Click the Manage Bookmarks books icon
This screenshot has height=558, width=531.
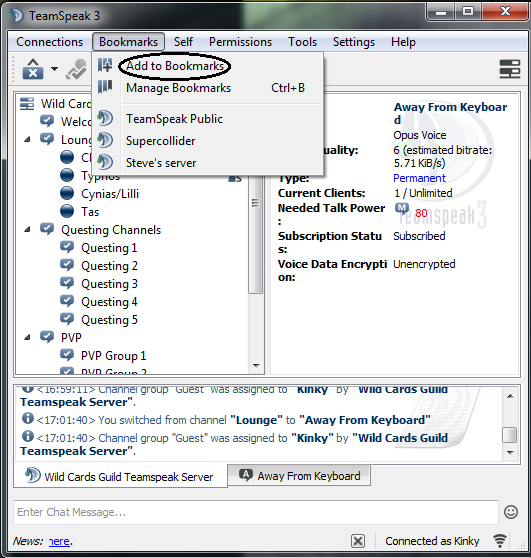[x=105, y=86]
